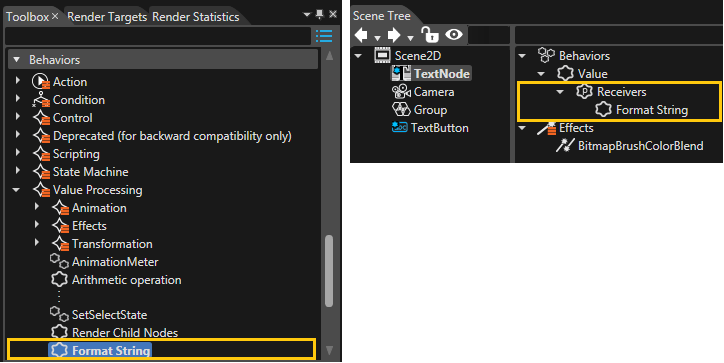This screenshot has height=363, width=724.
Task: Click the Toolbox vertical scrollbar thumb
Action: coord(329,271)
